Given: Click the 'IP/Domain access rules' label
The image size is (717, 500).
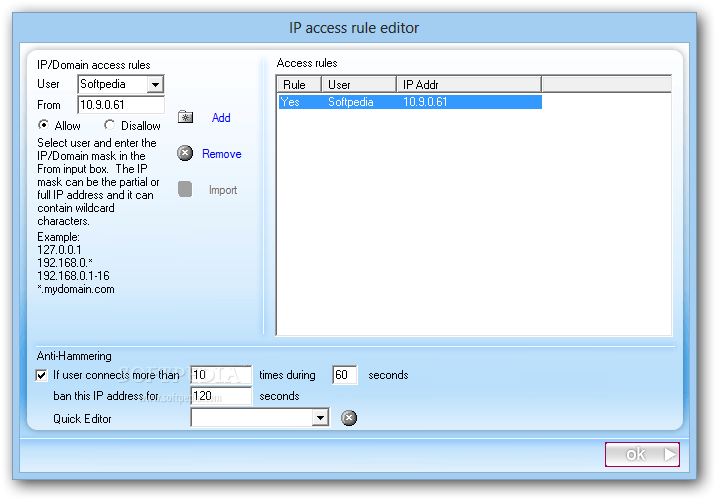Looking at the screenshot, I should tap(94, 65).
